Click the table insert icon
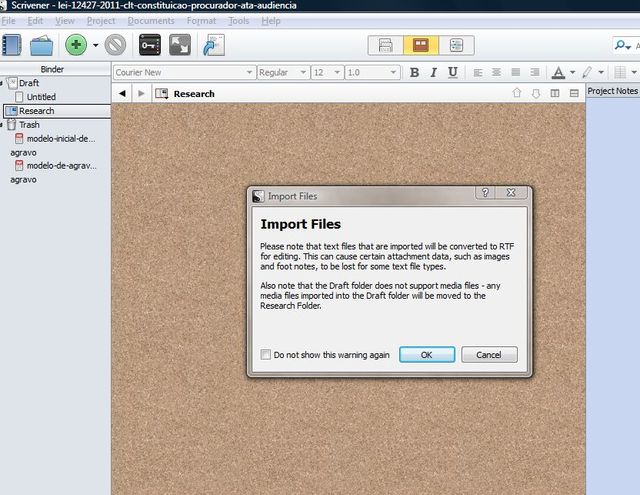 [x=620, y=73]
